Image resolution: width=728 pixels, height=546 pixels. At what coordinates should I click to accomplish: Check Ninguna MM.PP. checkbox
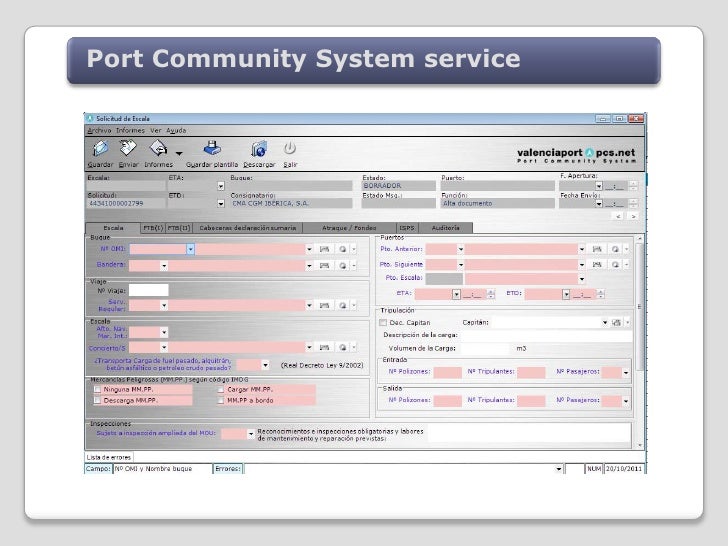point(98,389)
